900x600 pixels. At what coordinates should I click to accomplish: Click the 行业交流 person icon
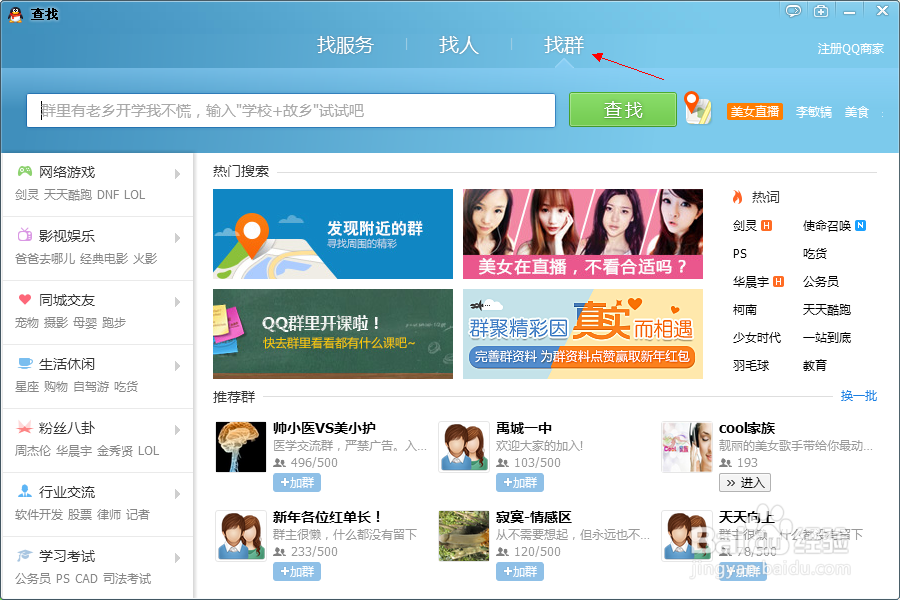click(x=25, y=491)
